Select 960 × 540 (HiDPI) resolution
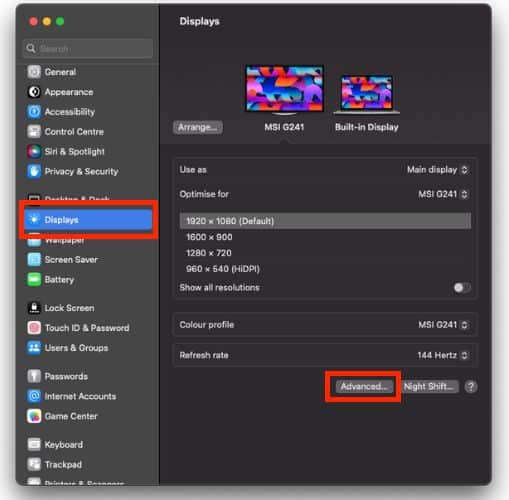 (223, 269)
